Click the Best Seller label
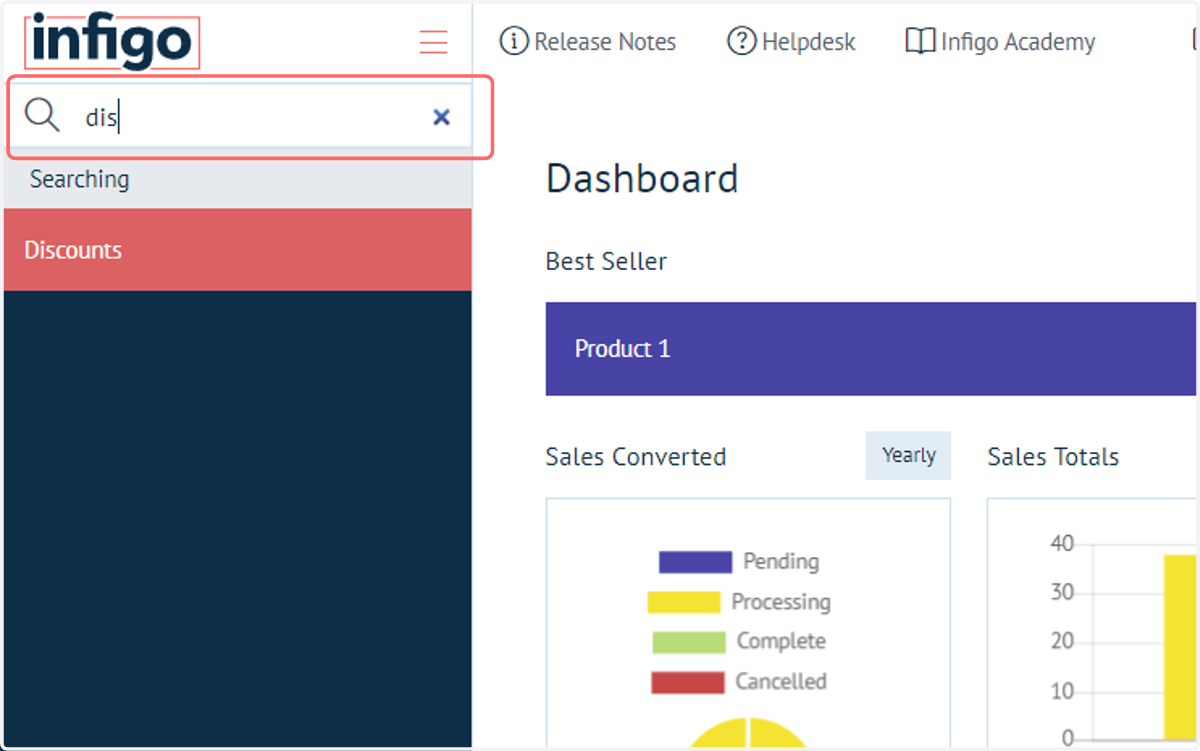 tap(606, 261)
